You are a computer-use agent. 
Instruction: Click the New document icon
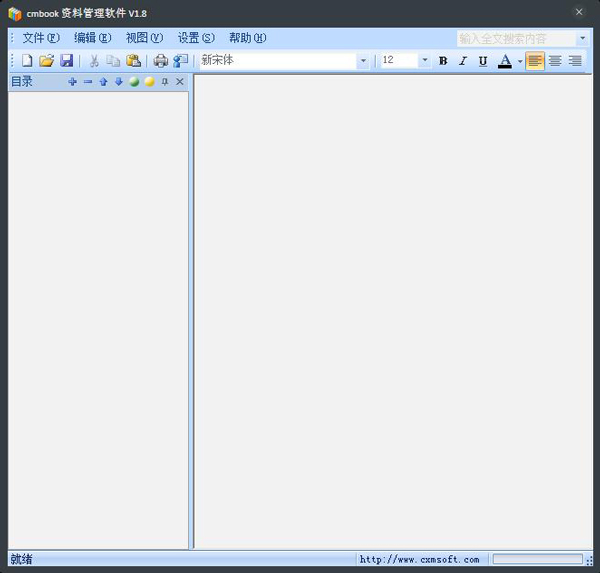pyautogui.click(x=27, y=60)
